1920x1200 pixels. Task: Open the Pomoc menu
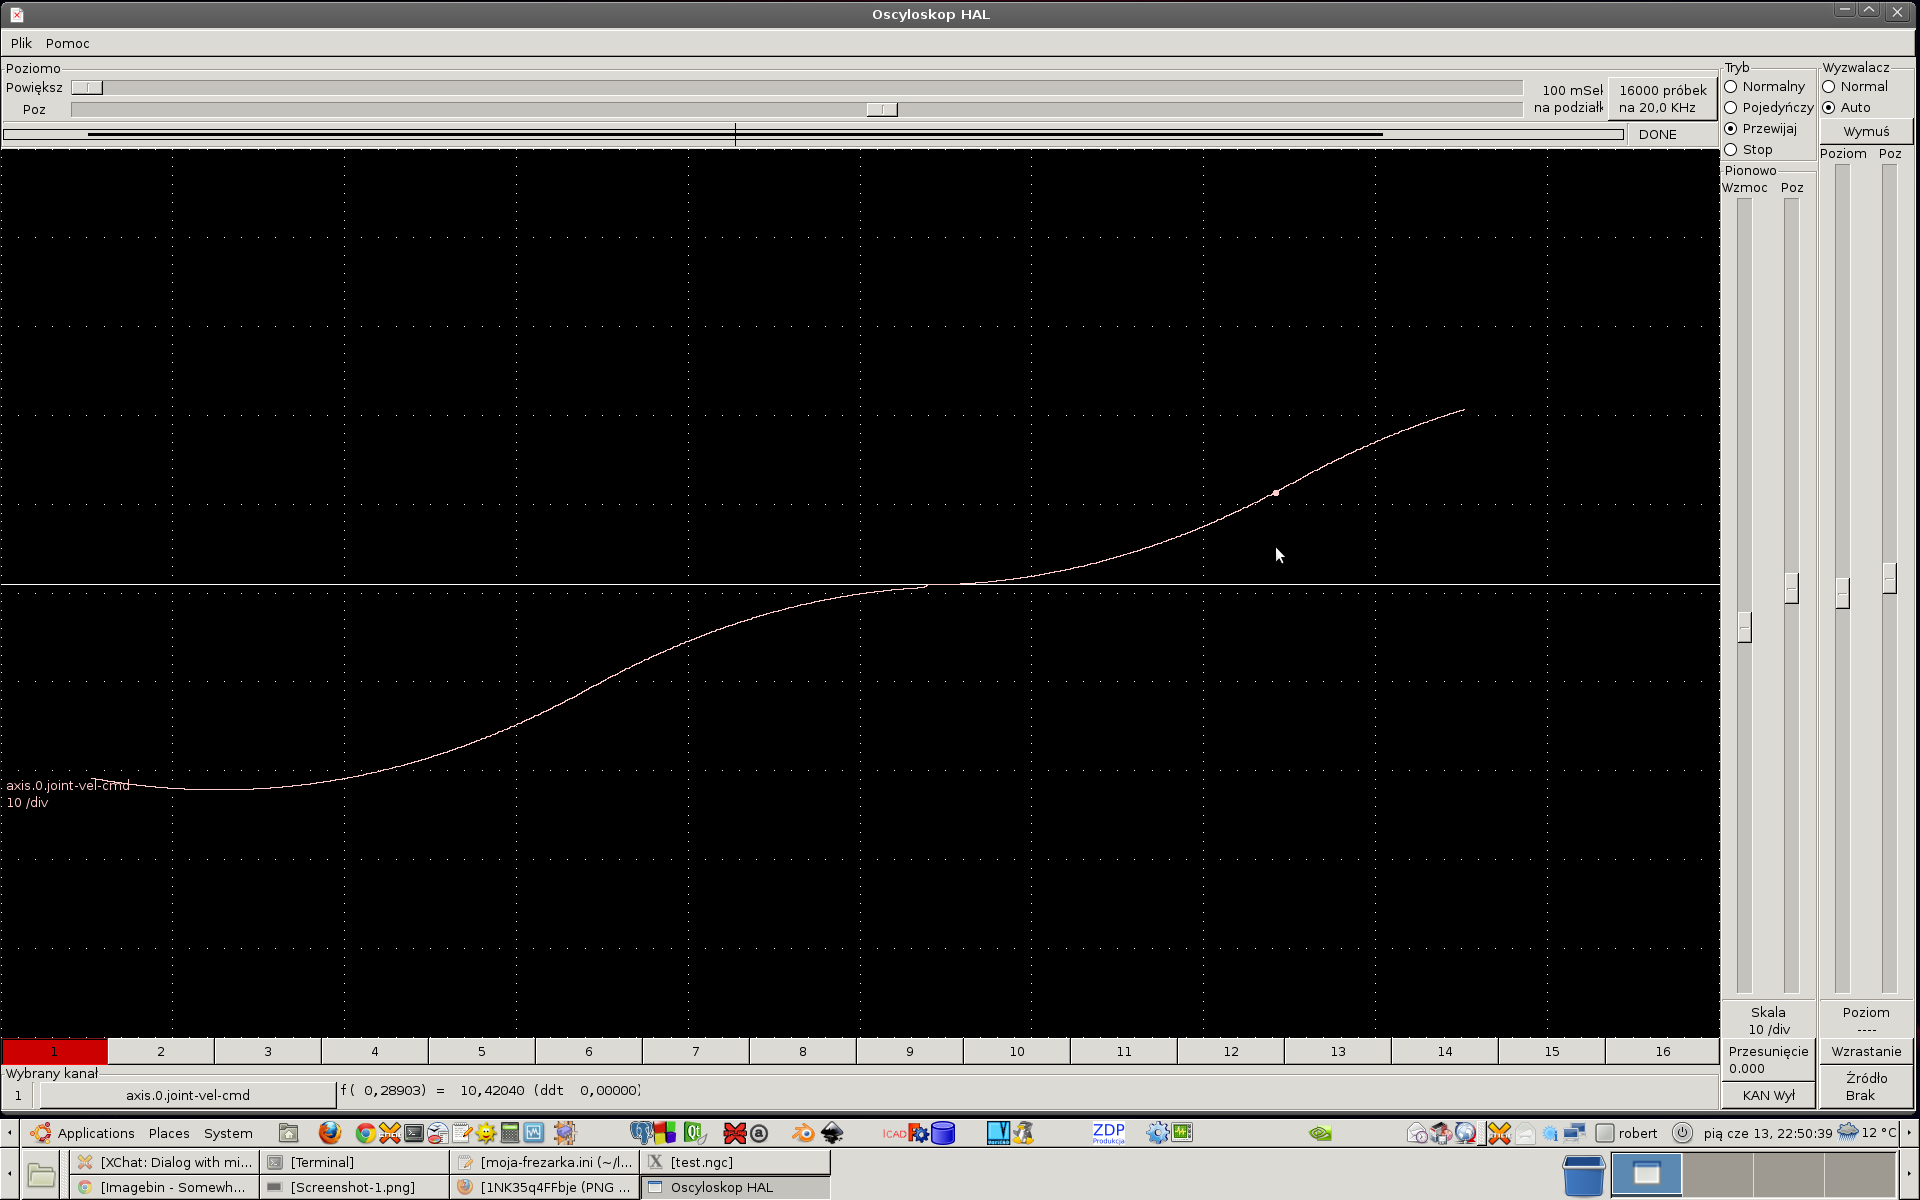pos(68,43)
